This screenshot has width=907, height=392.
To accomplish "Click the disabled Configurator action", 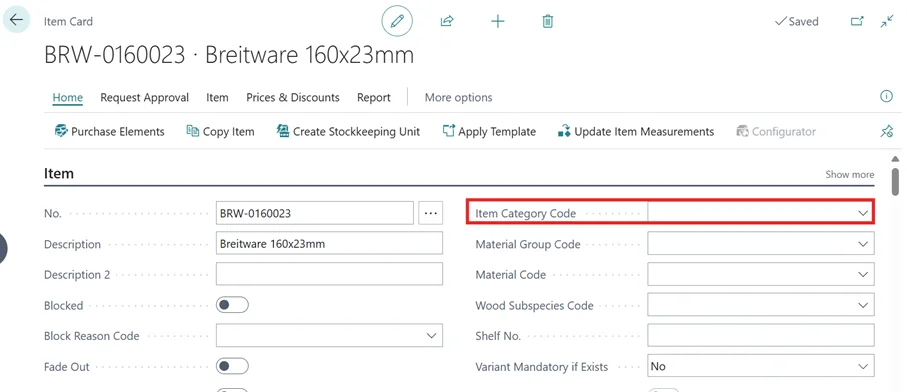I will (x=776, y=132).
